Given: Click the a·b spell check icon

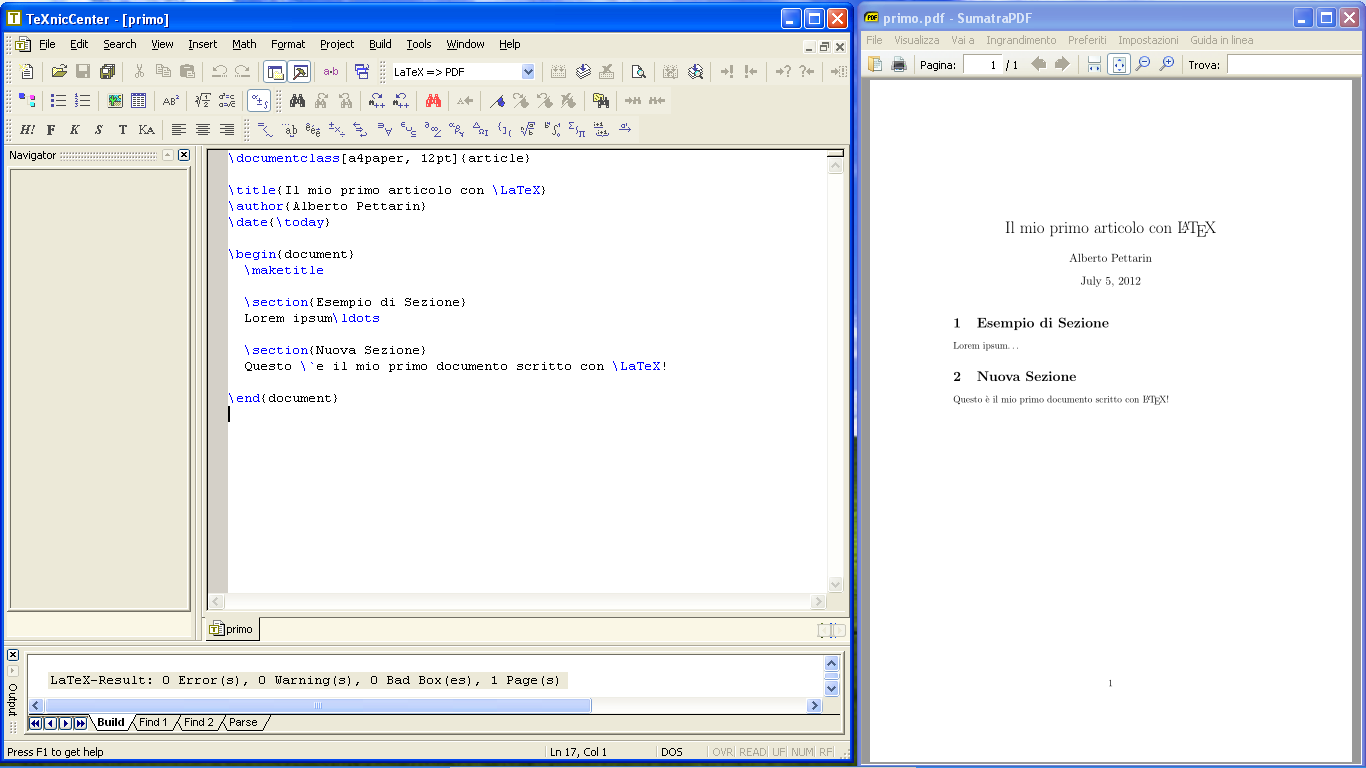Looking at the screenshot, I should click(x=330, y=72).
